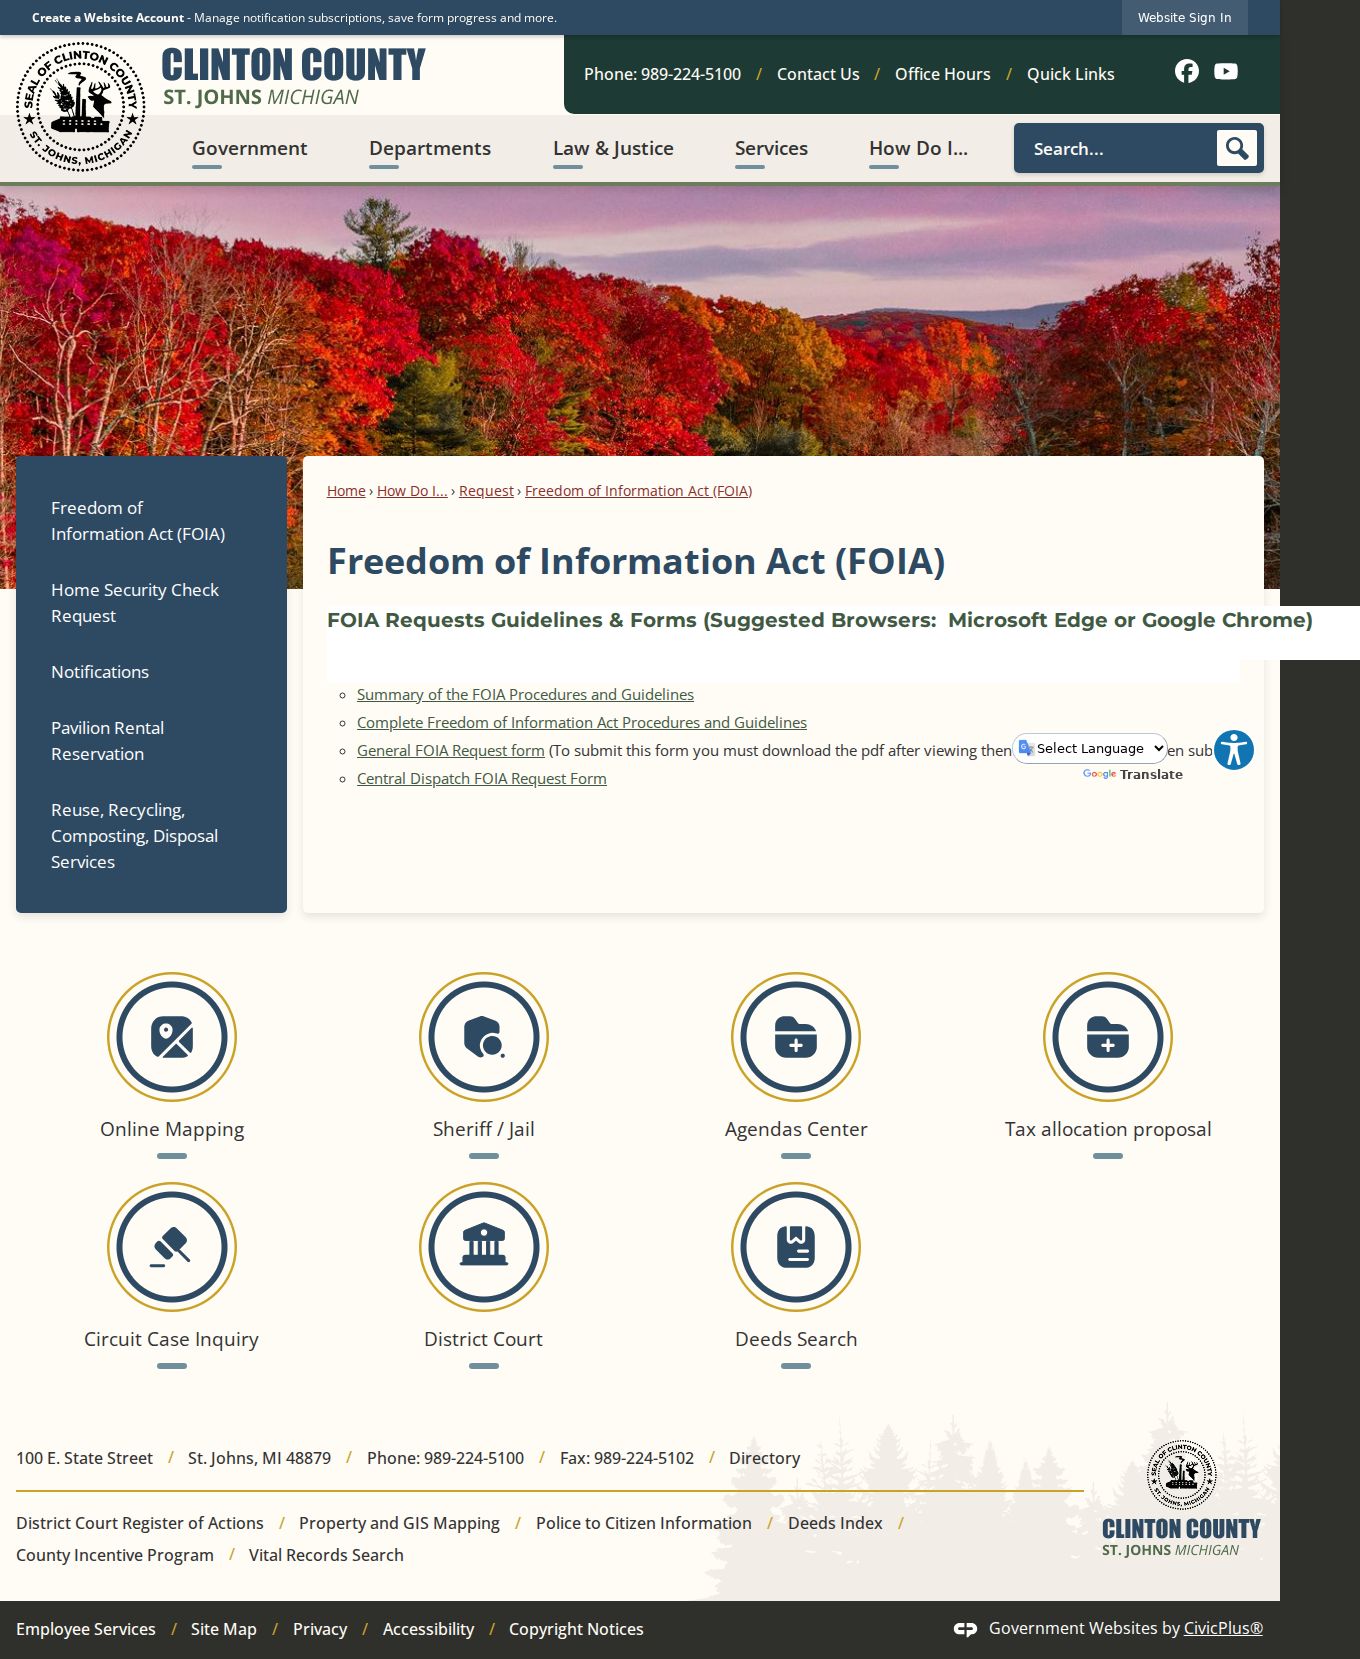The image size is (1360, 1659).
Task: Click the Request breadcrumb link
Action: coord(486,491)
